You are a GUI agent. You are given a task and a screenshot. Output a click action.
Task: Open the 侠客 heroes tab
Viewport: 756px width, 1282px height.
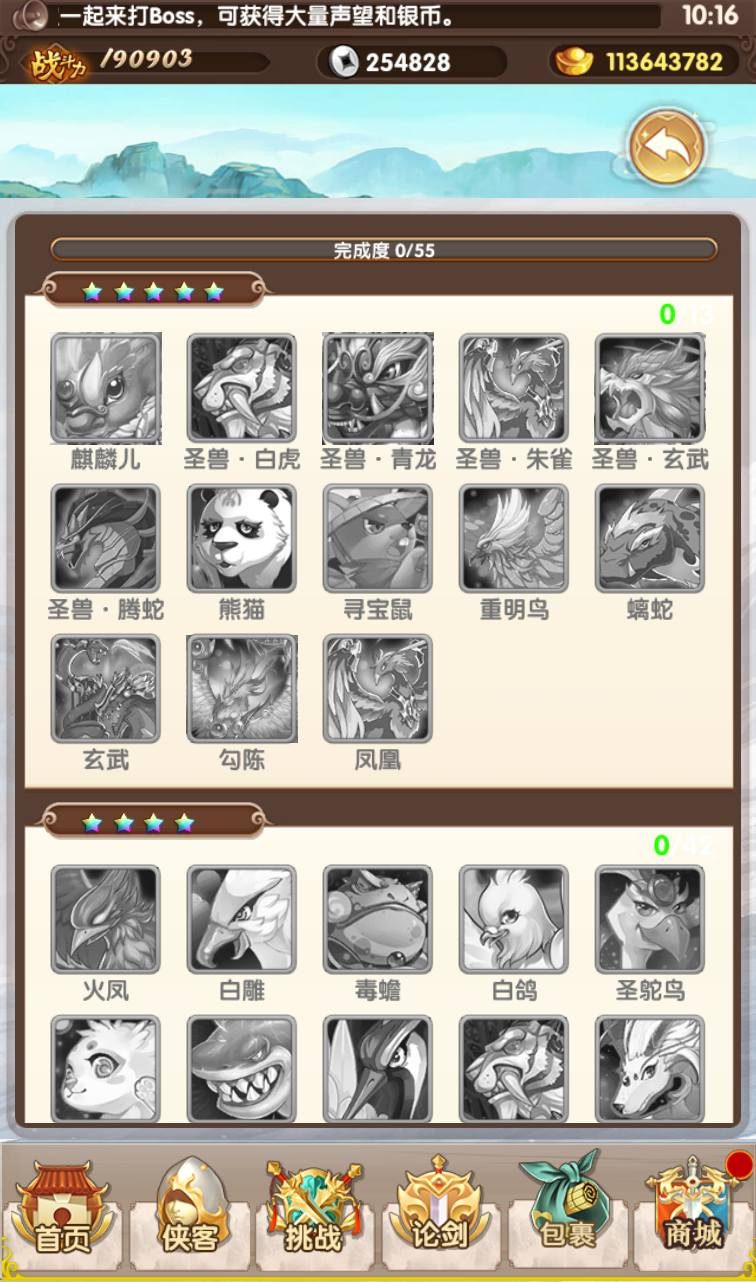(190, 1210)
